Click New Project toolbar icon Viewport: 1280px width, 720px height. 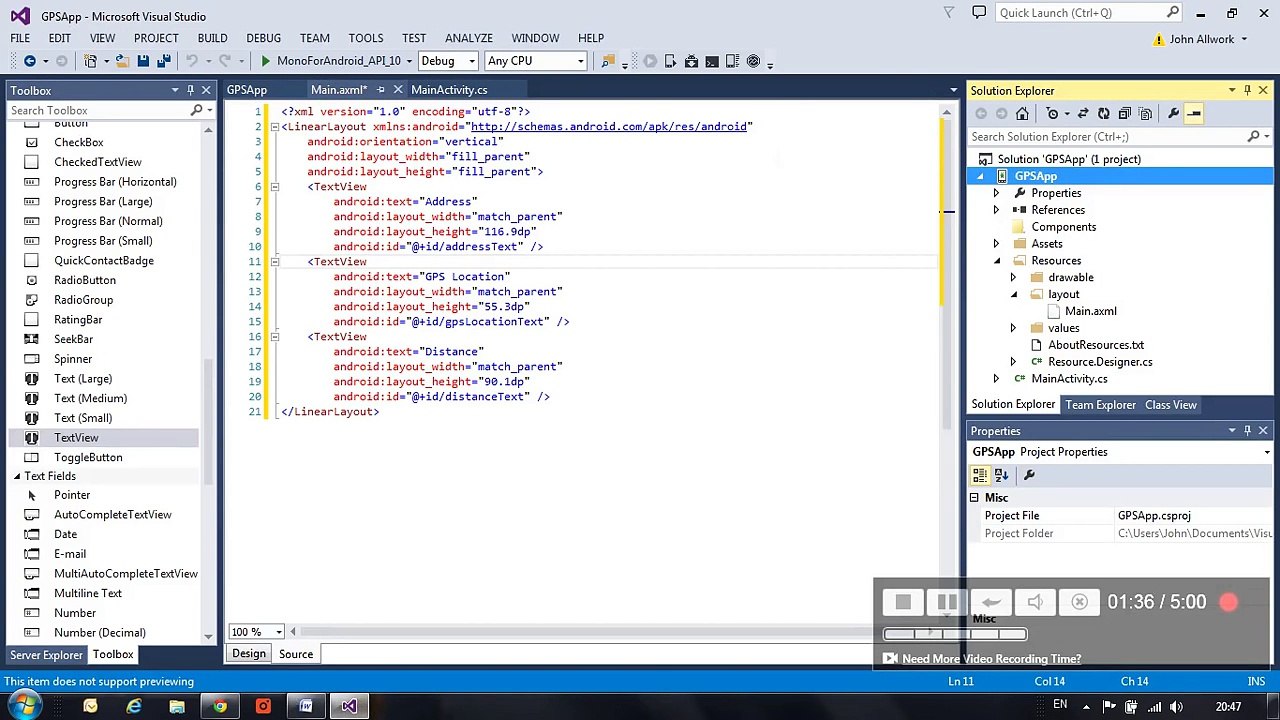(x=91, y=61)
